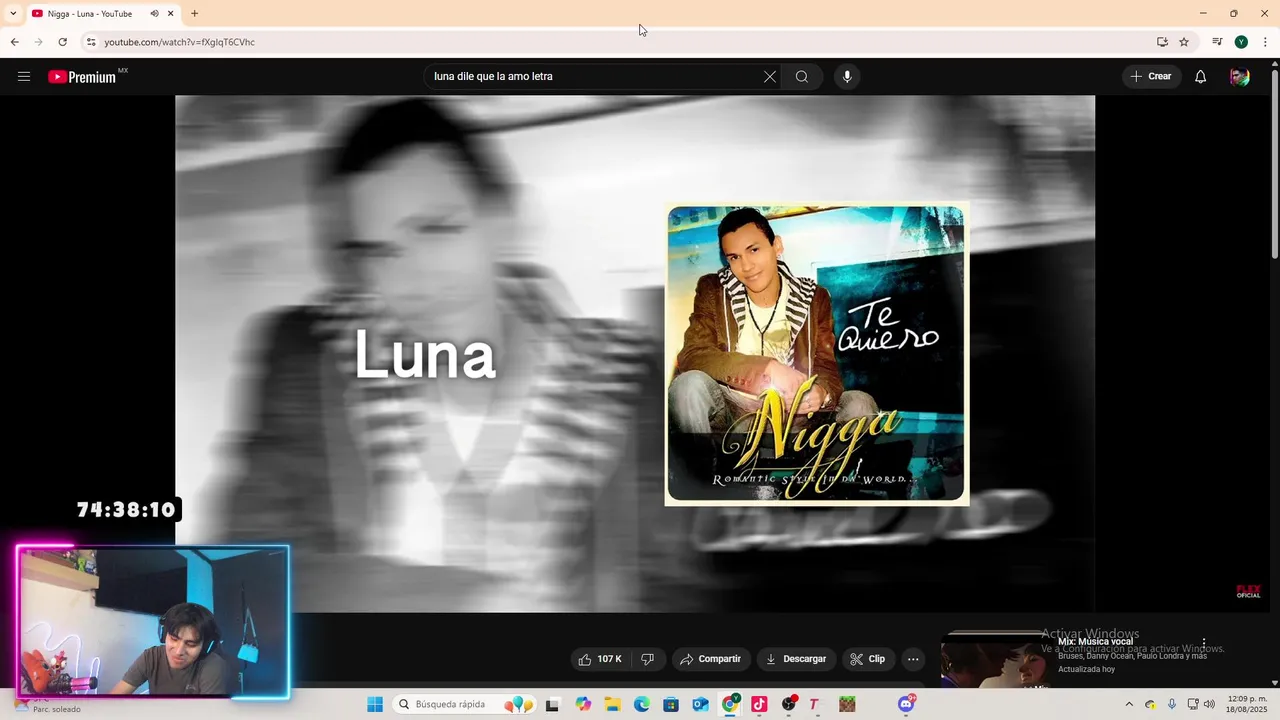Select the Nigga - Luna - YouTube tab

[x=103, y=13]
